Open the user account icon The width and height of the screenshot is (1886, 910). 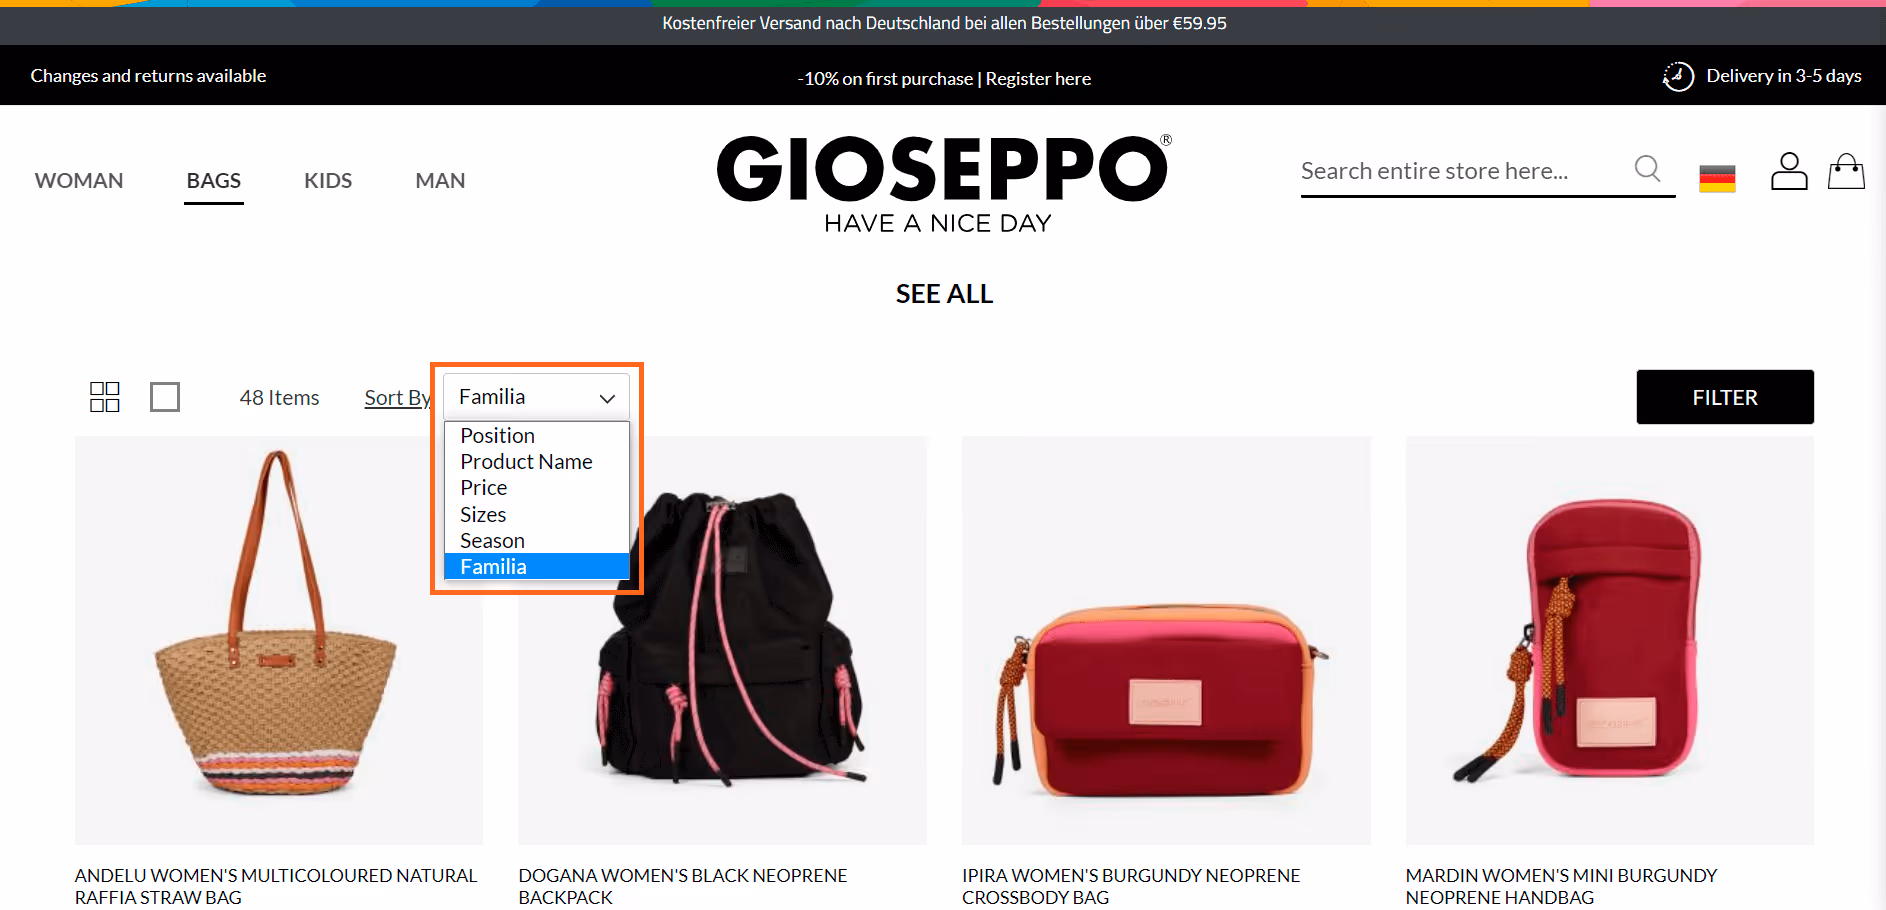pos(1789,171)
